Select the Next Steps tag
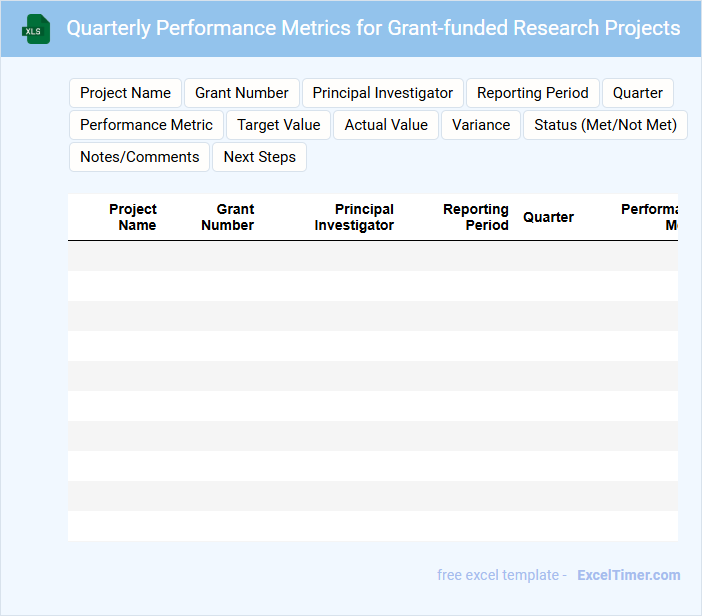This screenshot has width=702, height=616. click(260, 157)
